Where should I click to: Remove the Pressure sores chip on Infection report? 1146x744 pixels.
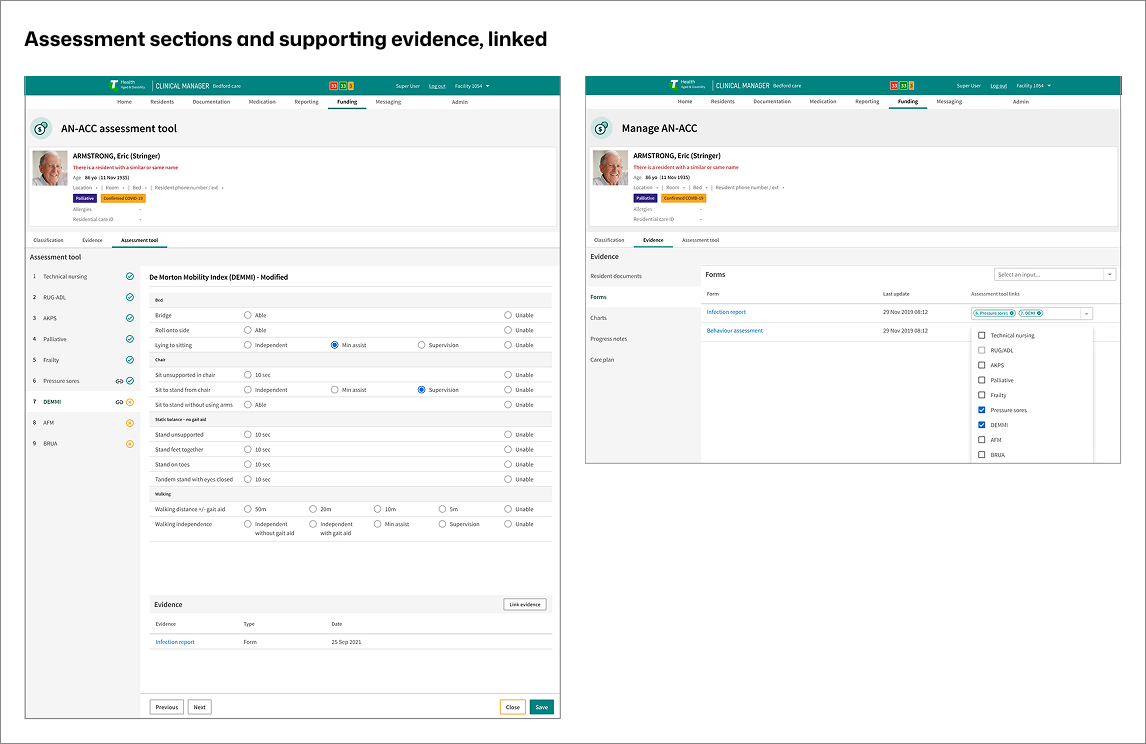coord(1011,313)
